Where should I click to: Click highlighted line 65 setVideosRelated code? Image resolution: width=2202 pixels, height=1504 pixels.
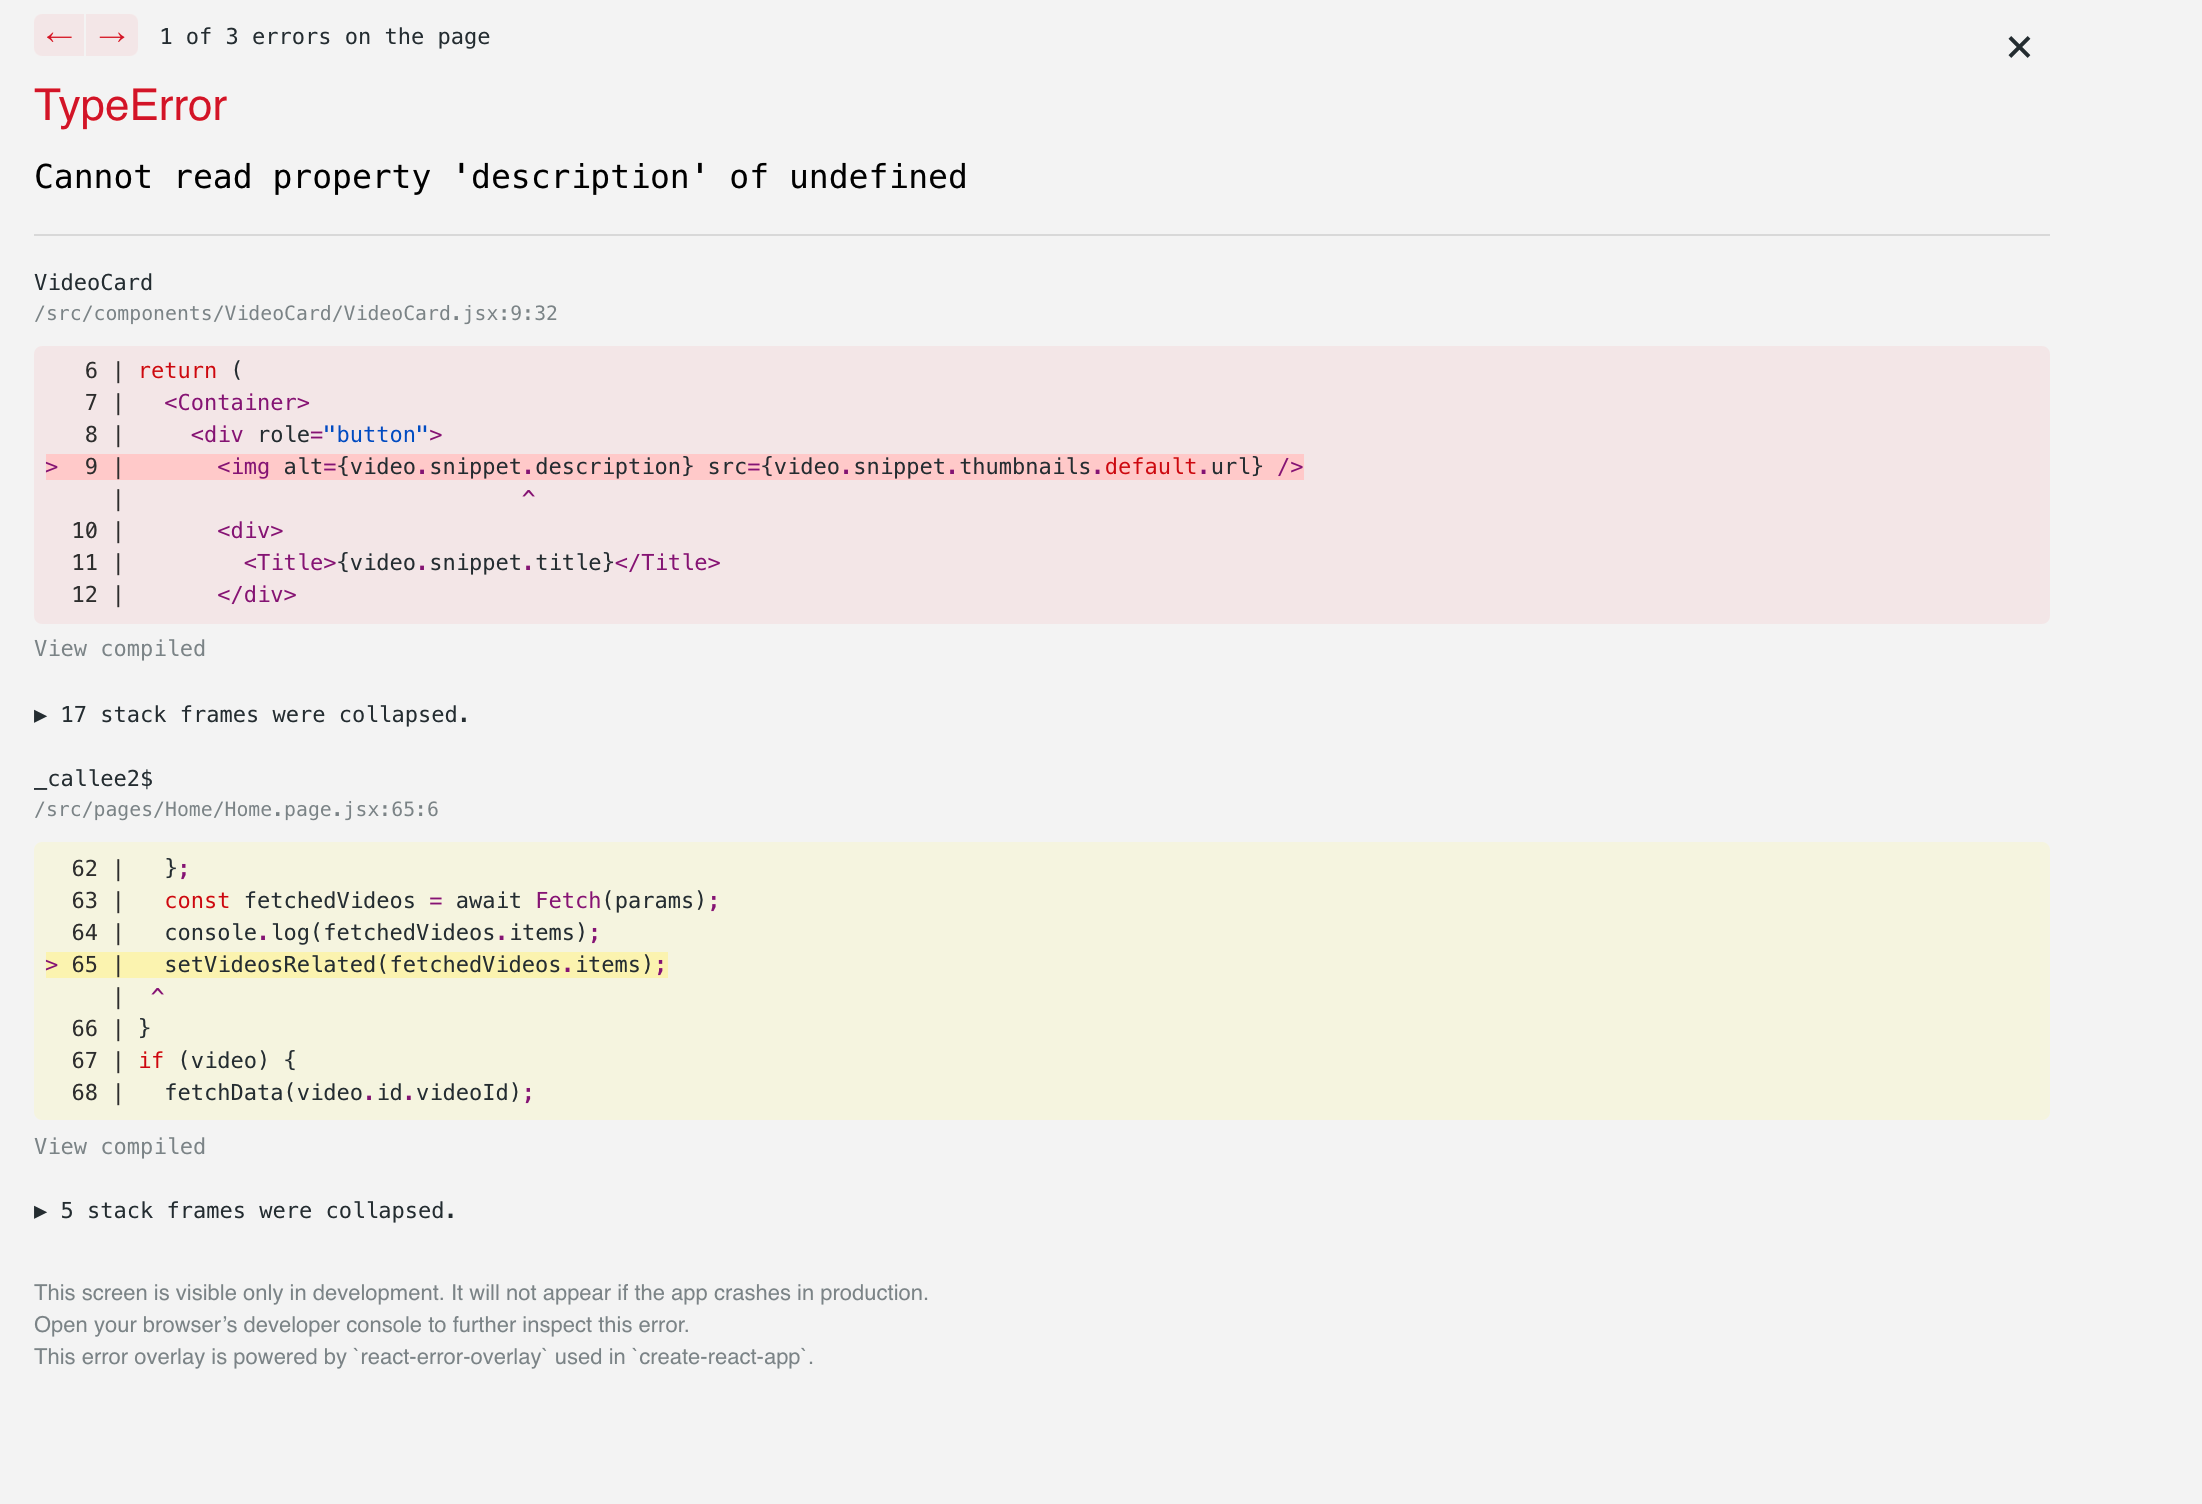coord(414,965)
